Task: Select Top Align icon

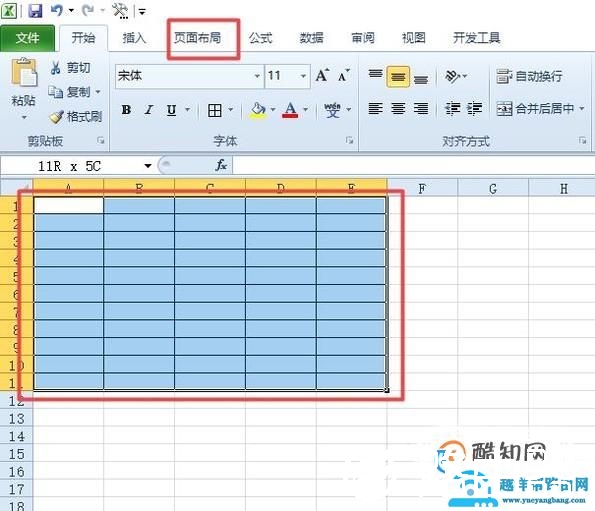Action: pyautogui.click(x=376, y=75)
